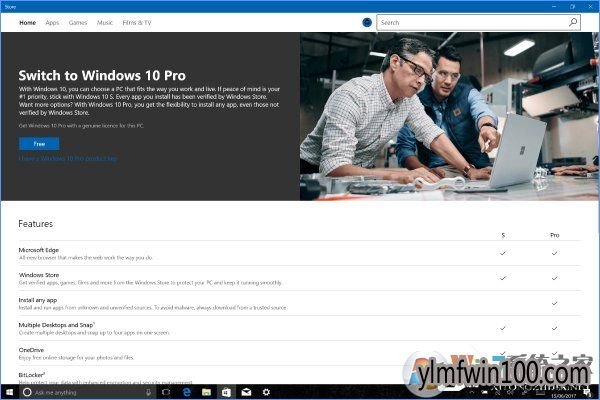The width and height of the screenshot is (600, 400).
Task: Open the Films & TV tab
Action: (x=137, y=23)
